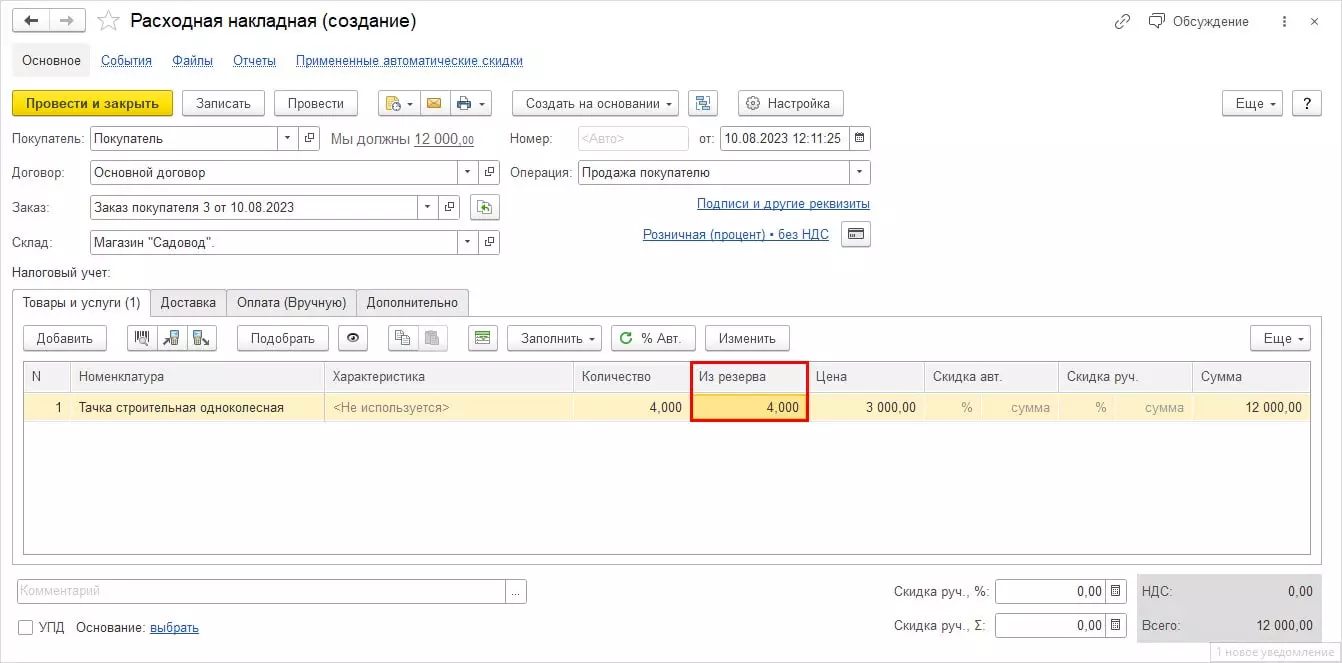
Task: Open the Обсуждение discussion panel
Action: [x=1198, y=21]
